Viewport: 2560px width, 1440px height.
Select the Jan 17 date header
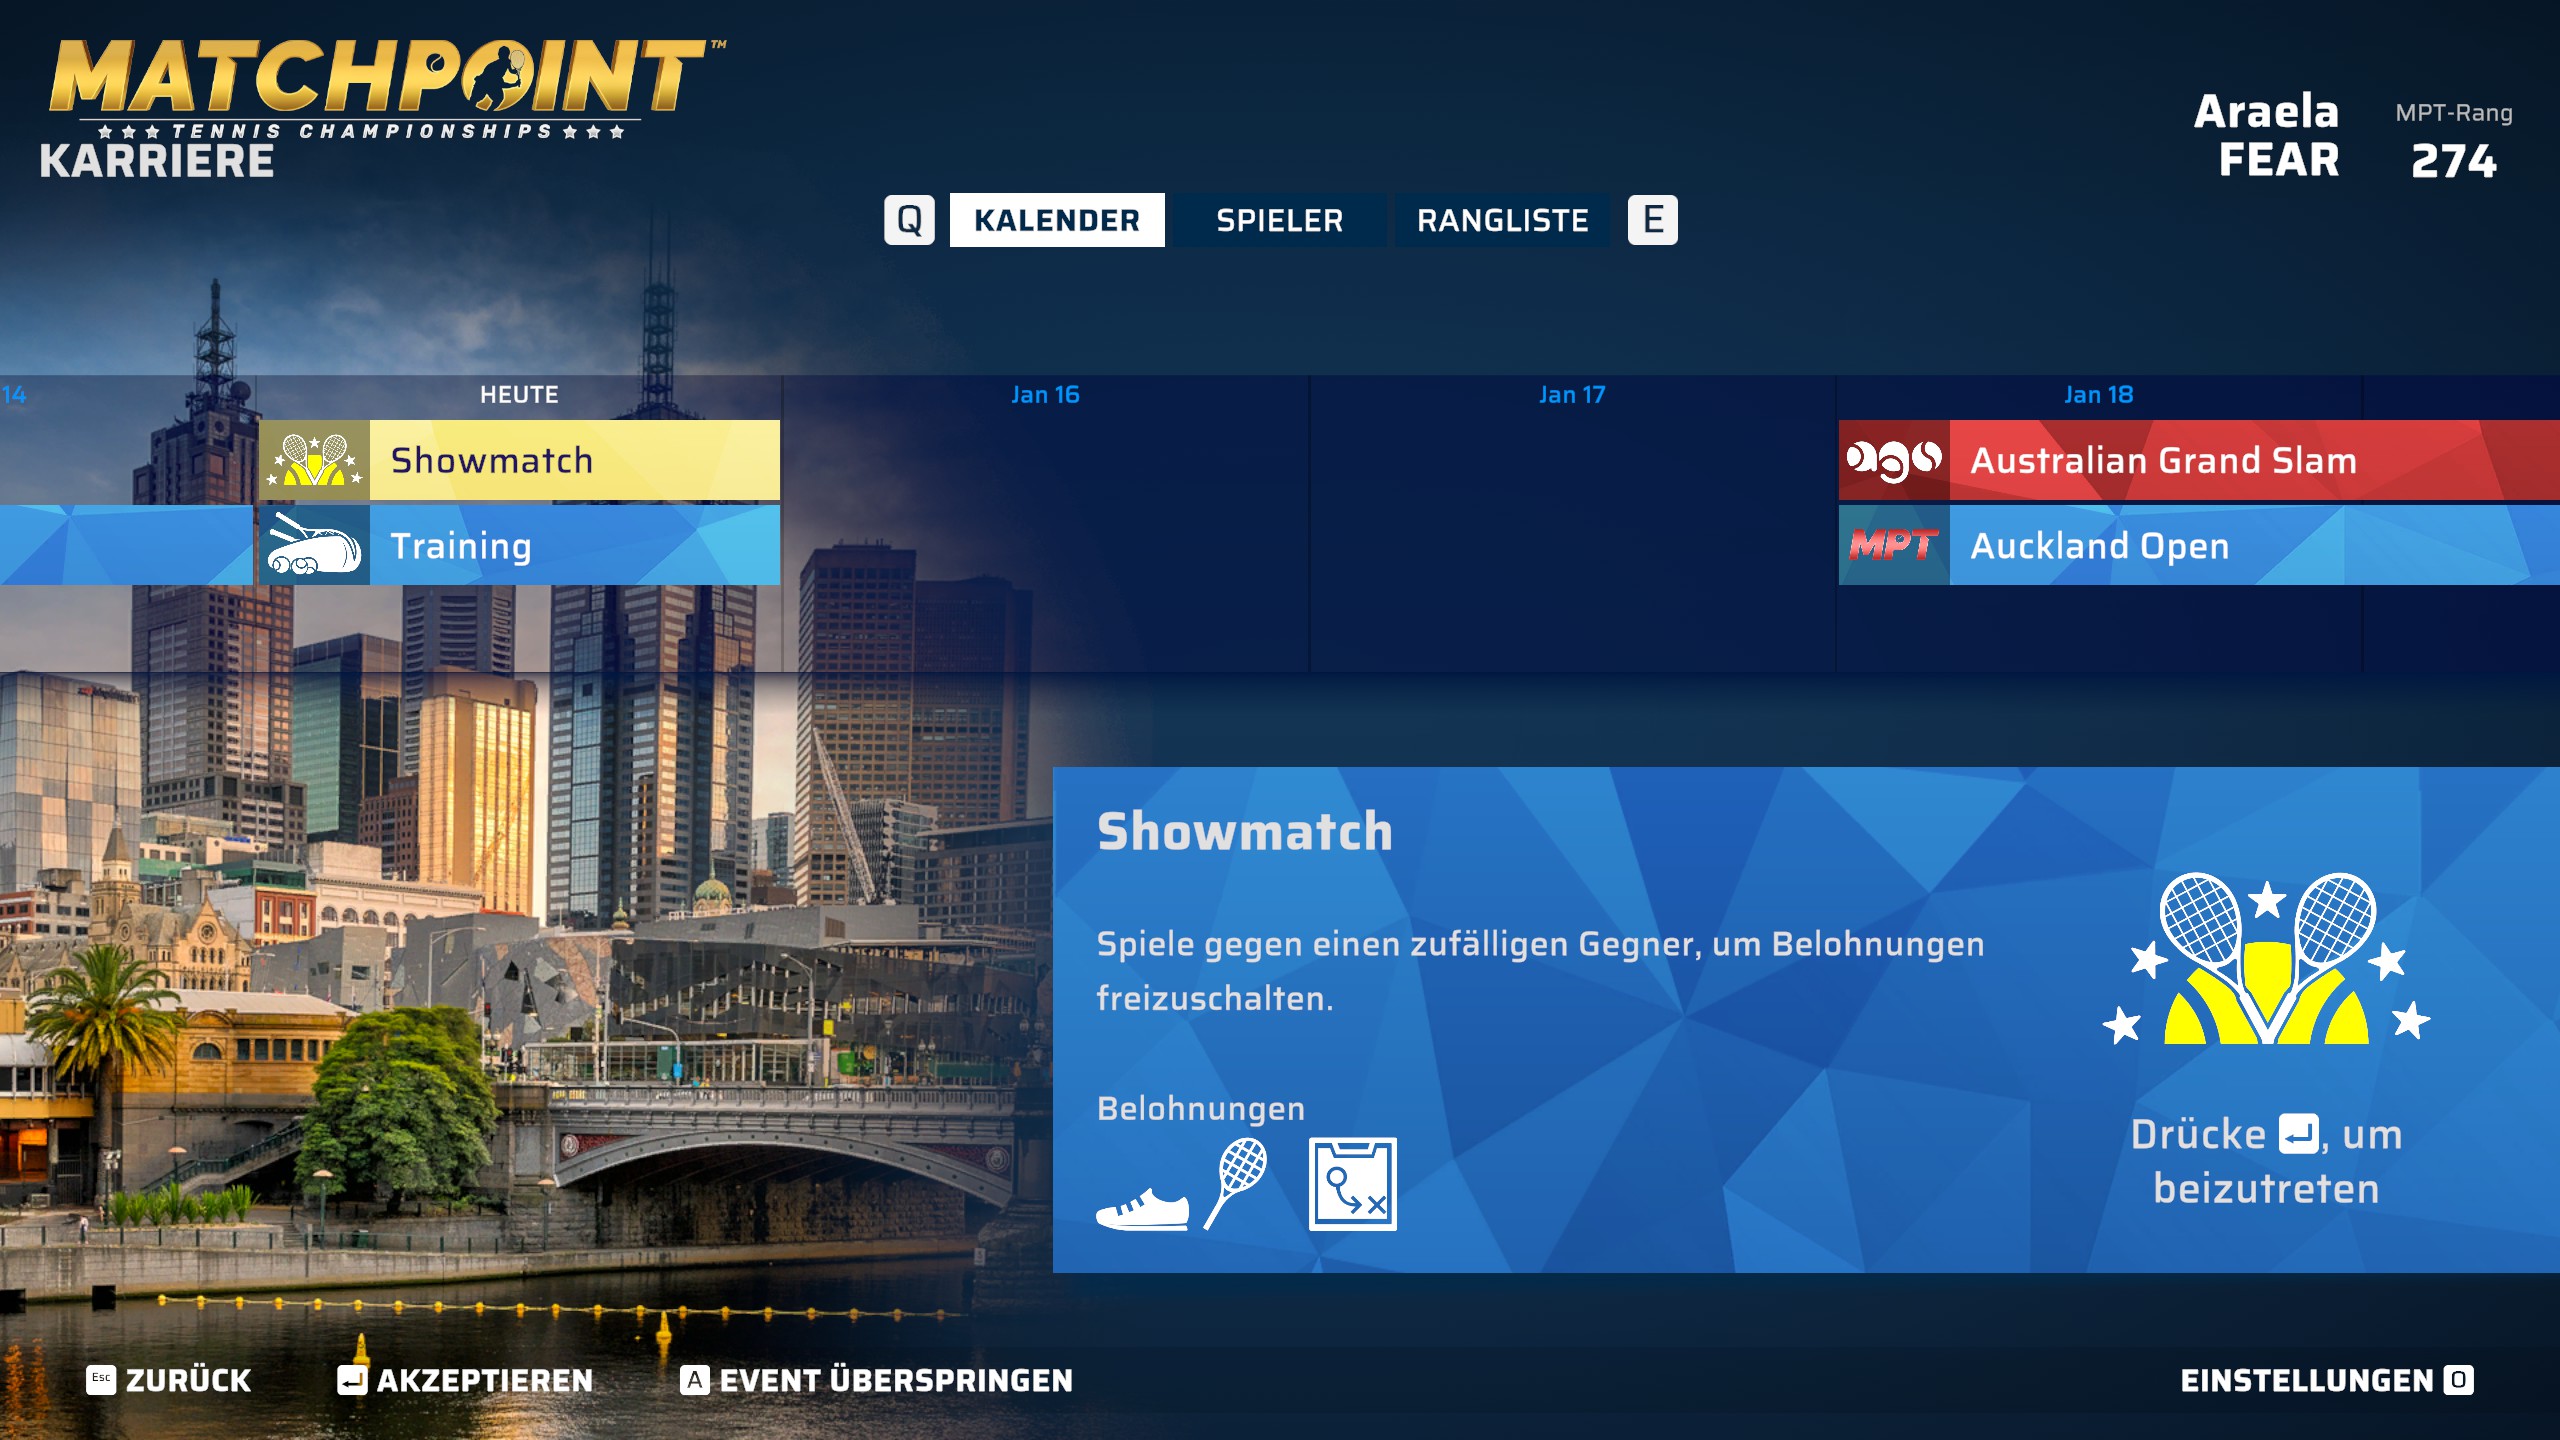click(x=1572, y=395)
